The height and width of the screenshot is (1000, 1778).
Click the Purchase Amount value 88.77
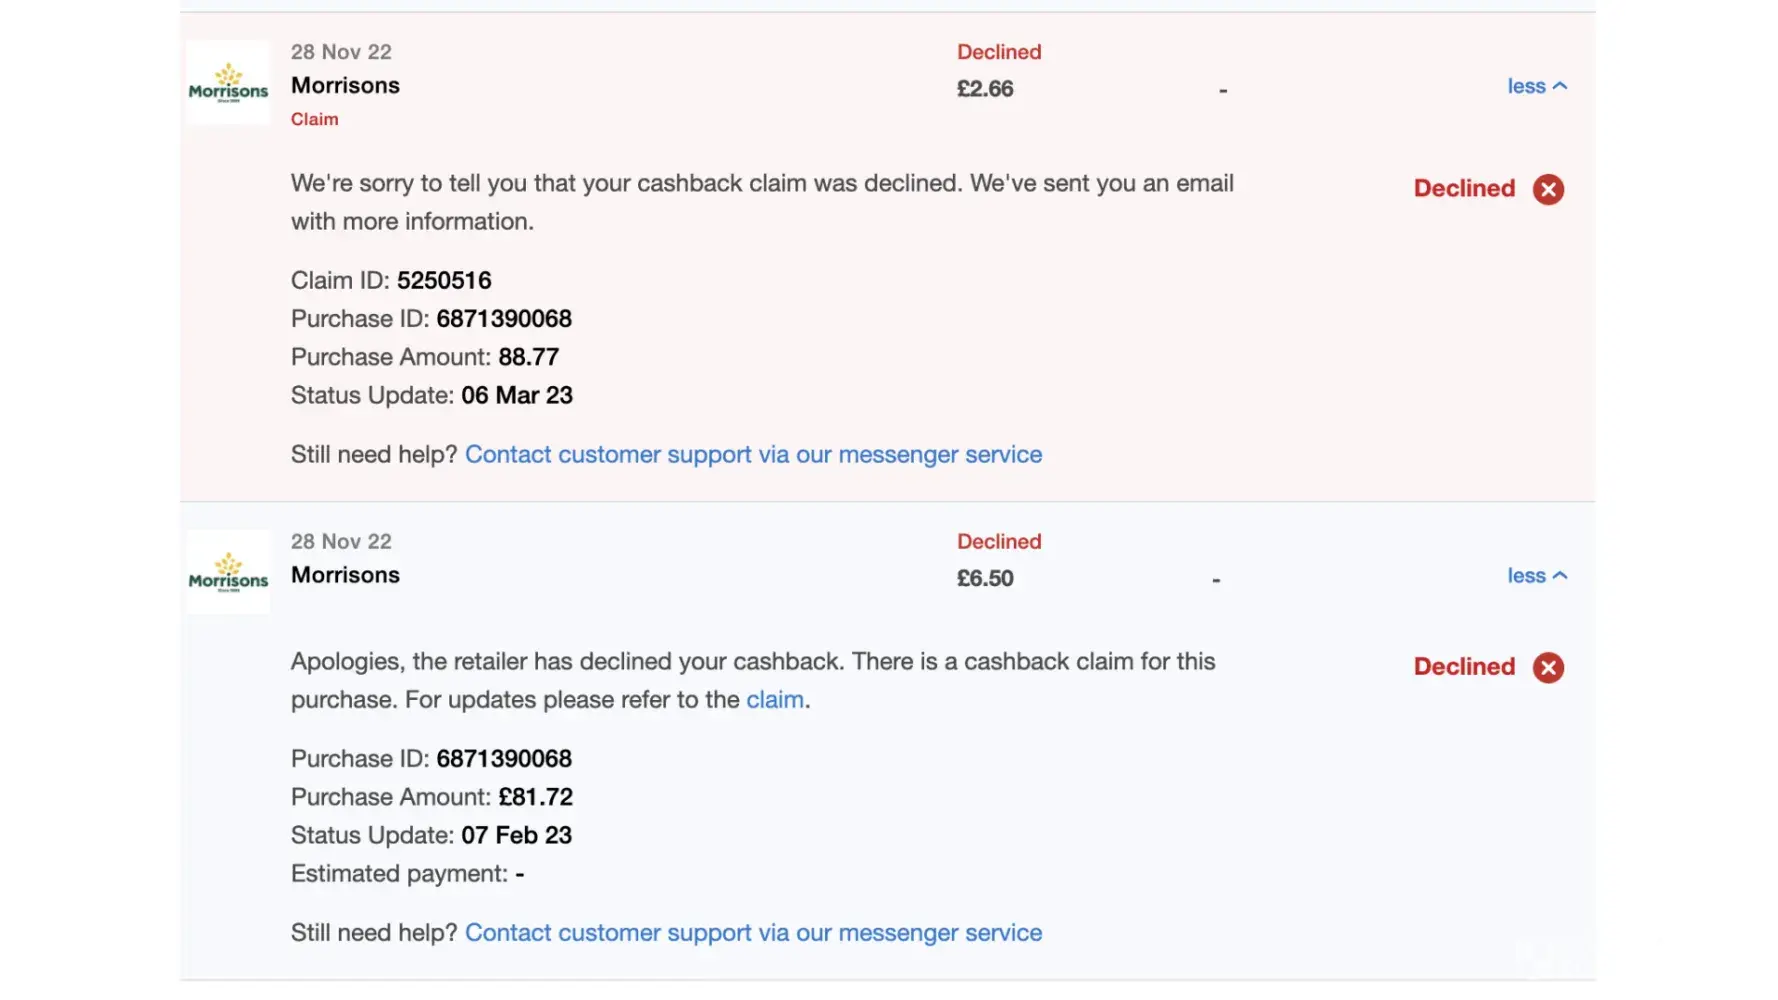tap(528, 357)
